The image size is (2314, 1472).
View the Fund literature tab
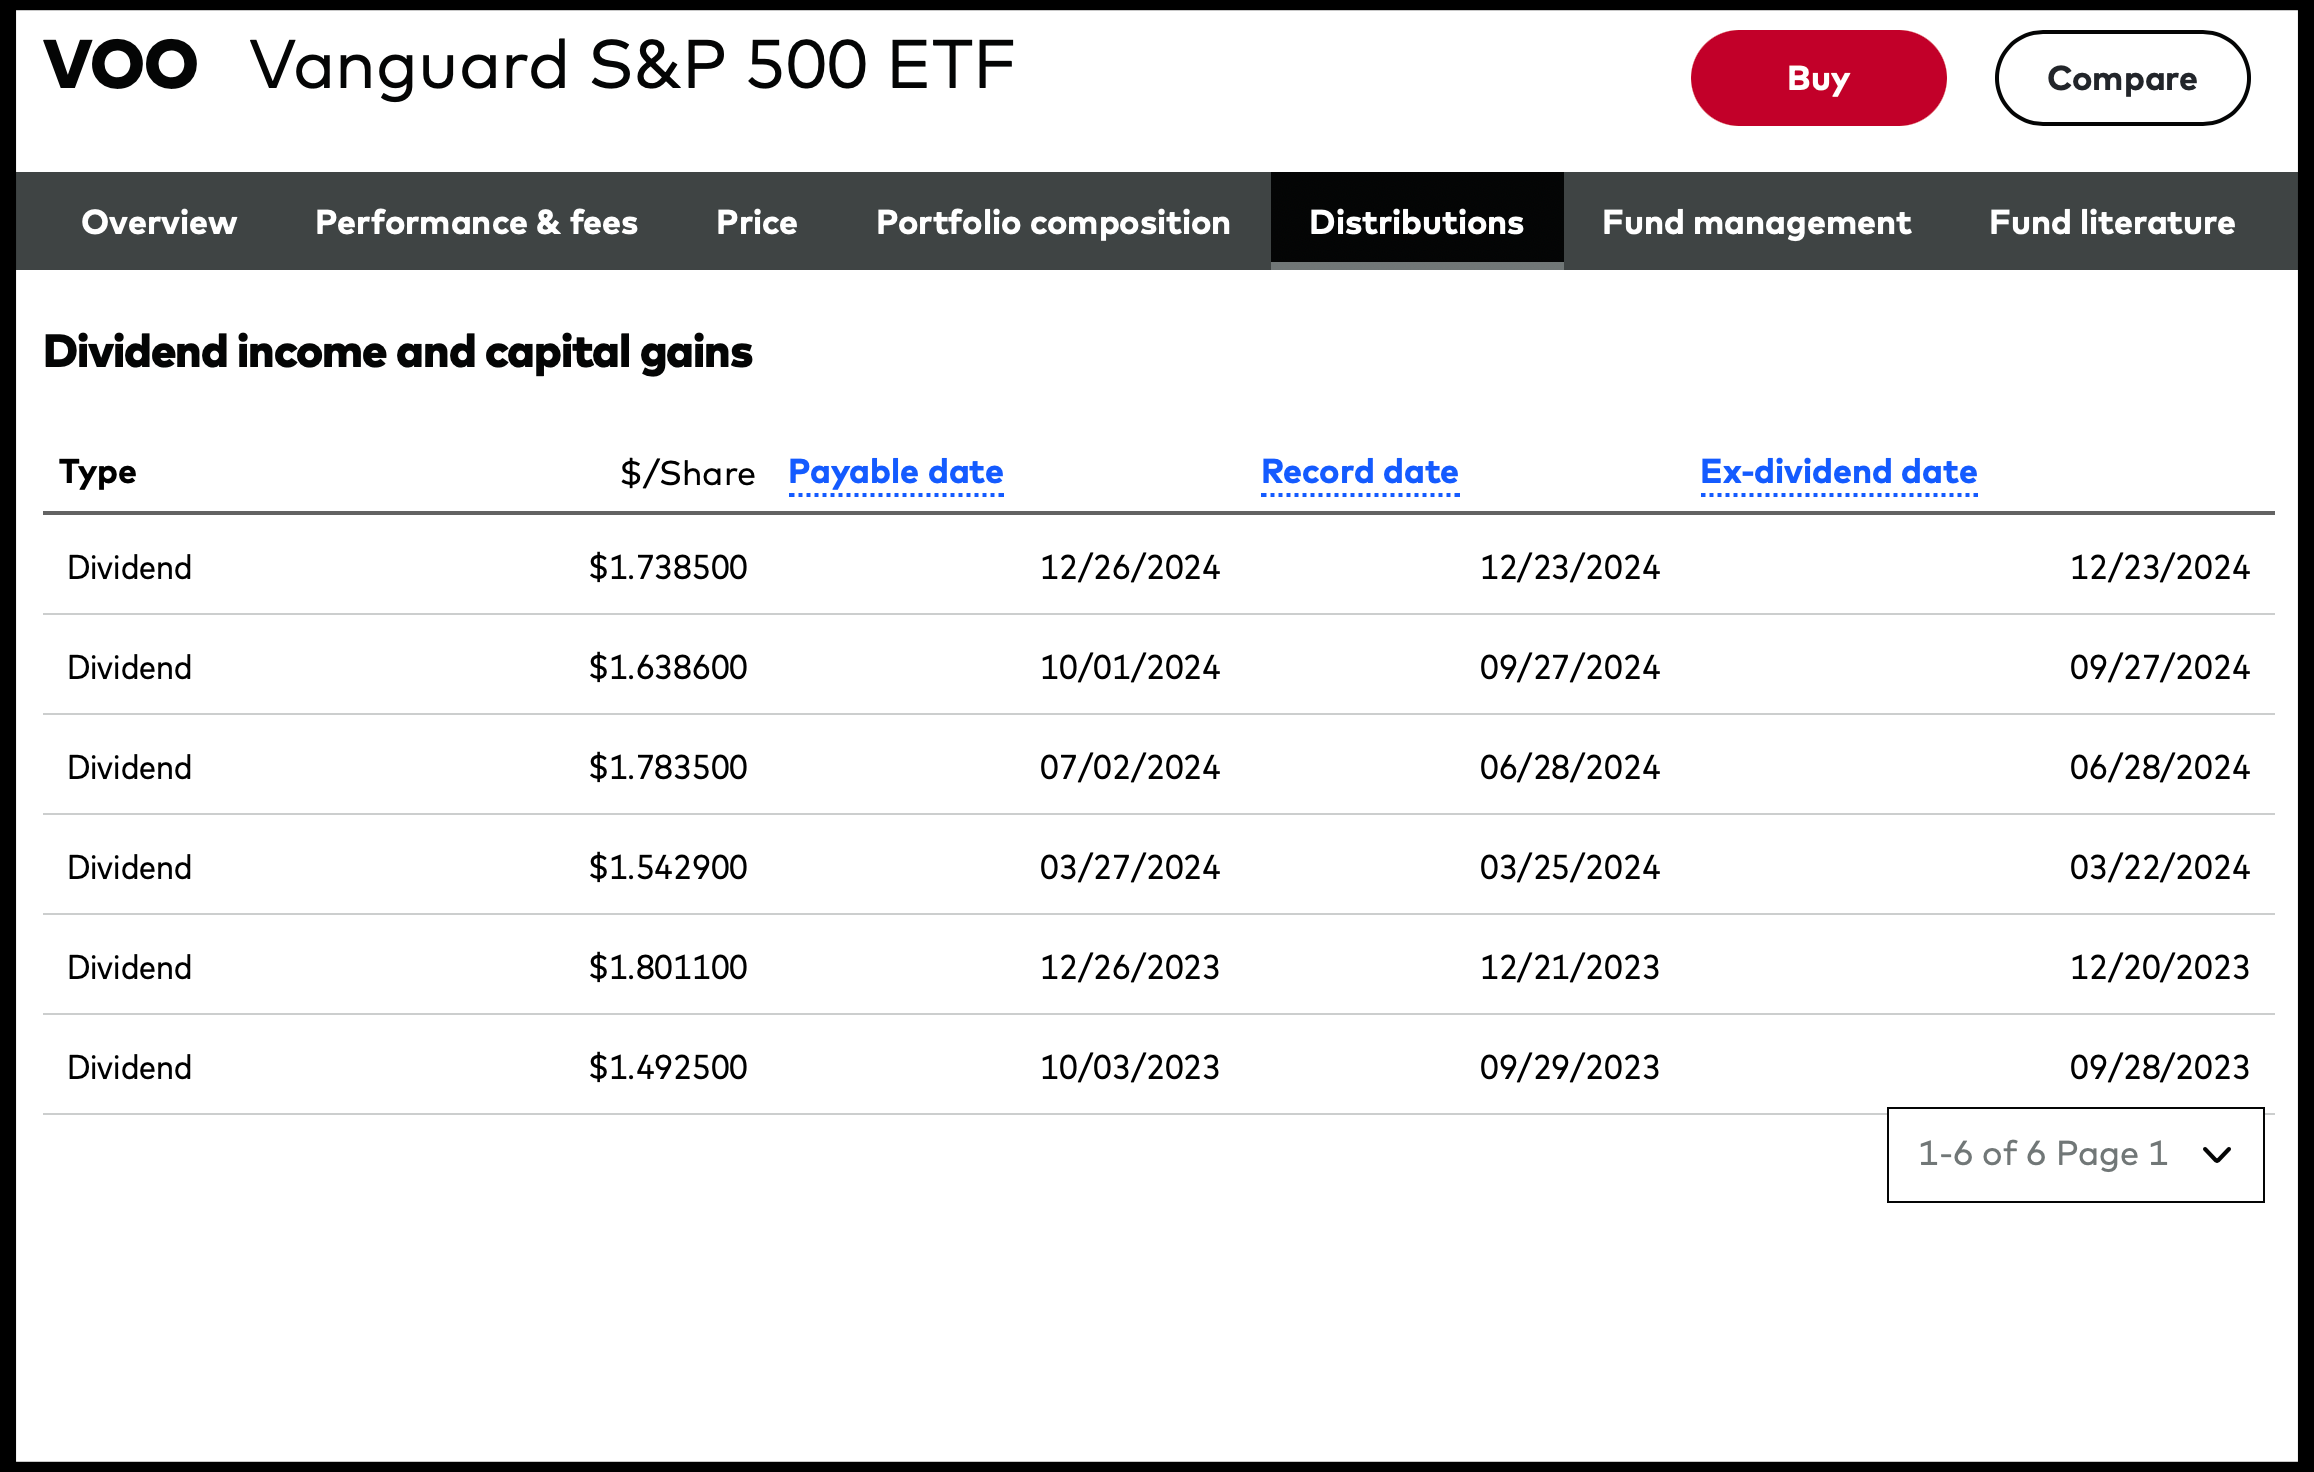[2111, 222]
